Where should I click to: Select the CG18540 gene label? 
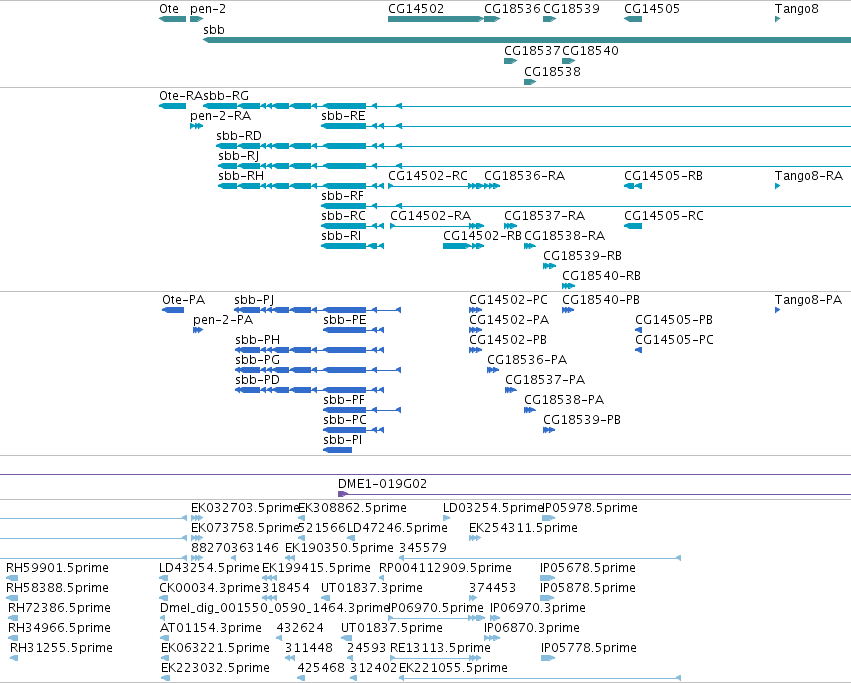tap(590, 50)
